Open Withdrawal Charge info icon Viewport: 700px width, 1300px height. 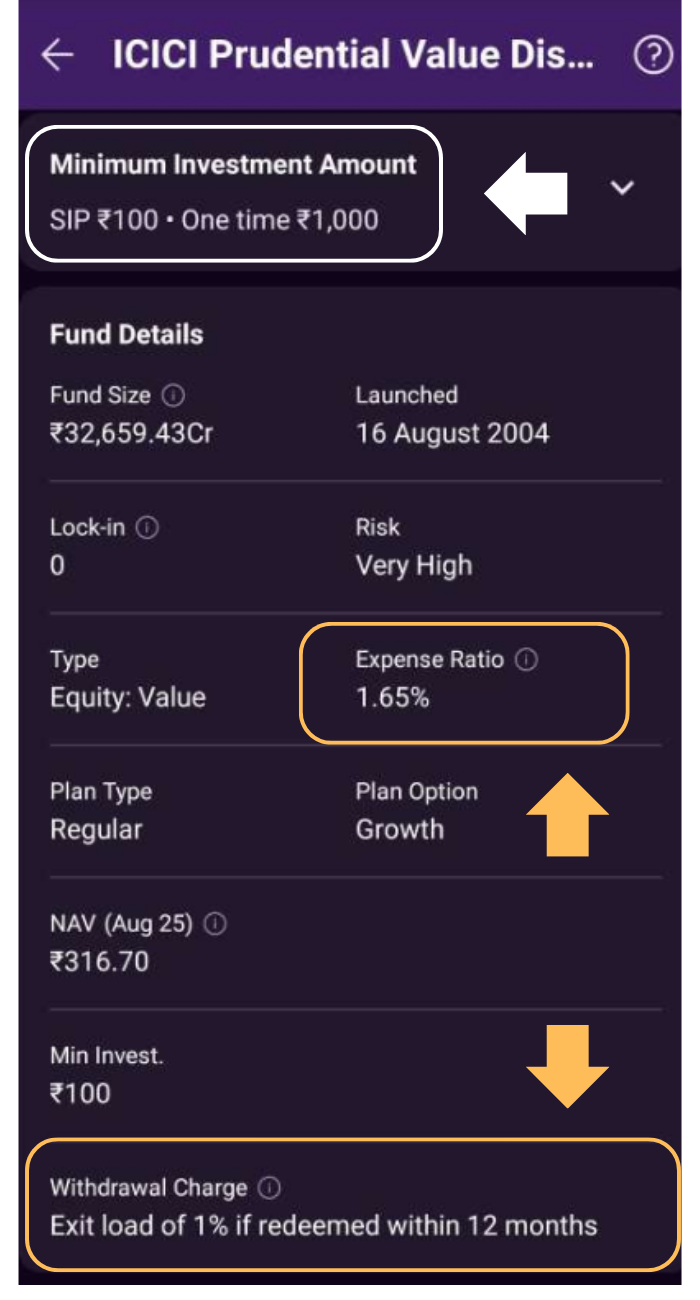[269, 1188]
